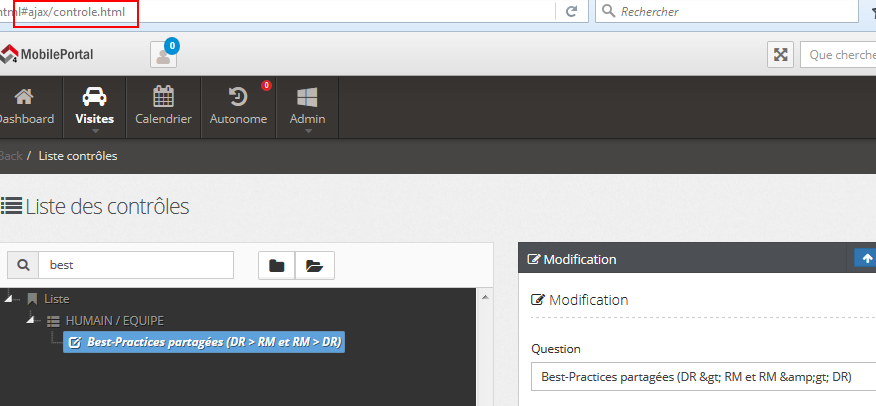876x406 pixels.
Task: Open the Autonome menu item
Action: pyautogui.click(x=238, y=107)
